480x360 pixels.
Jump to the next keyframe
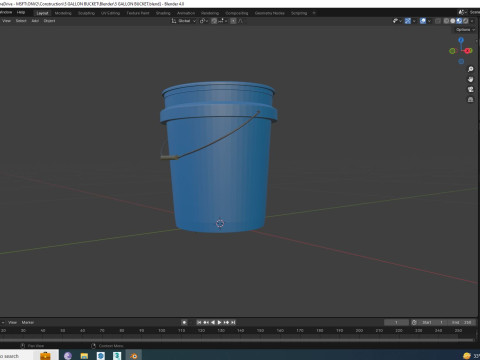click(x=226, y=322)
